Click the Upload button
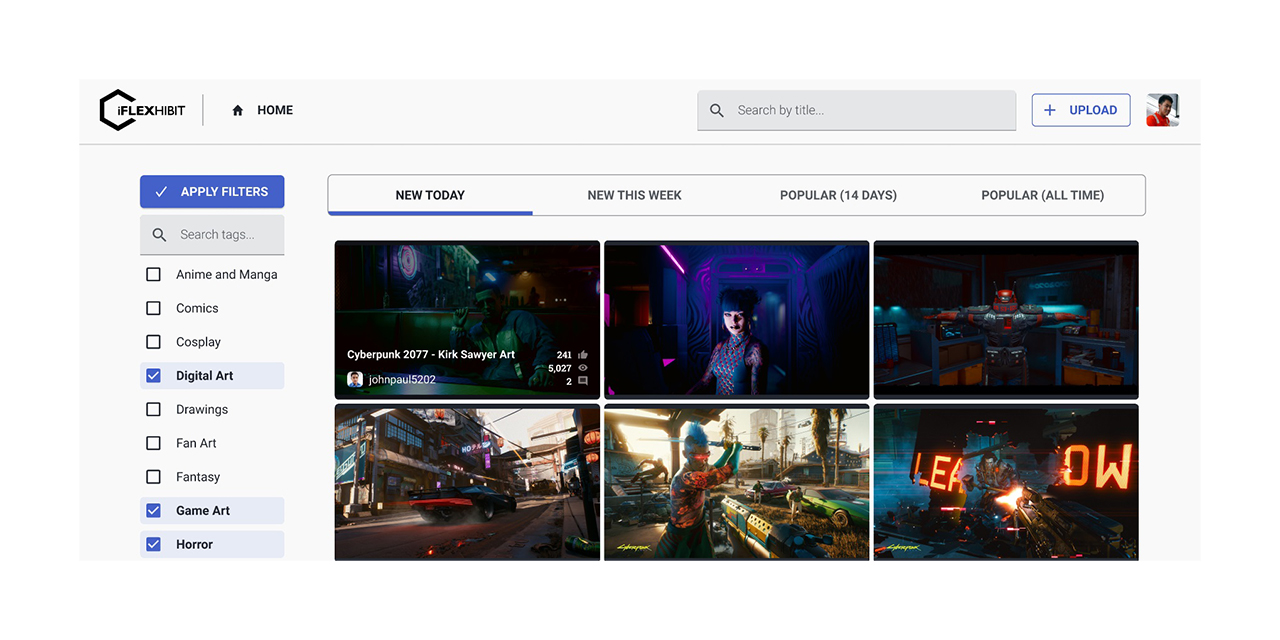 1081,110
